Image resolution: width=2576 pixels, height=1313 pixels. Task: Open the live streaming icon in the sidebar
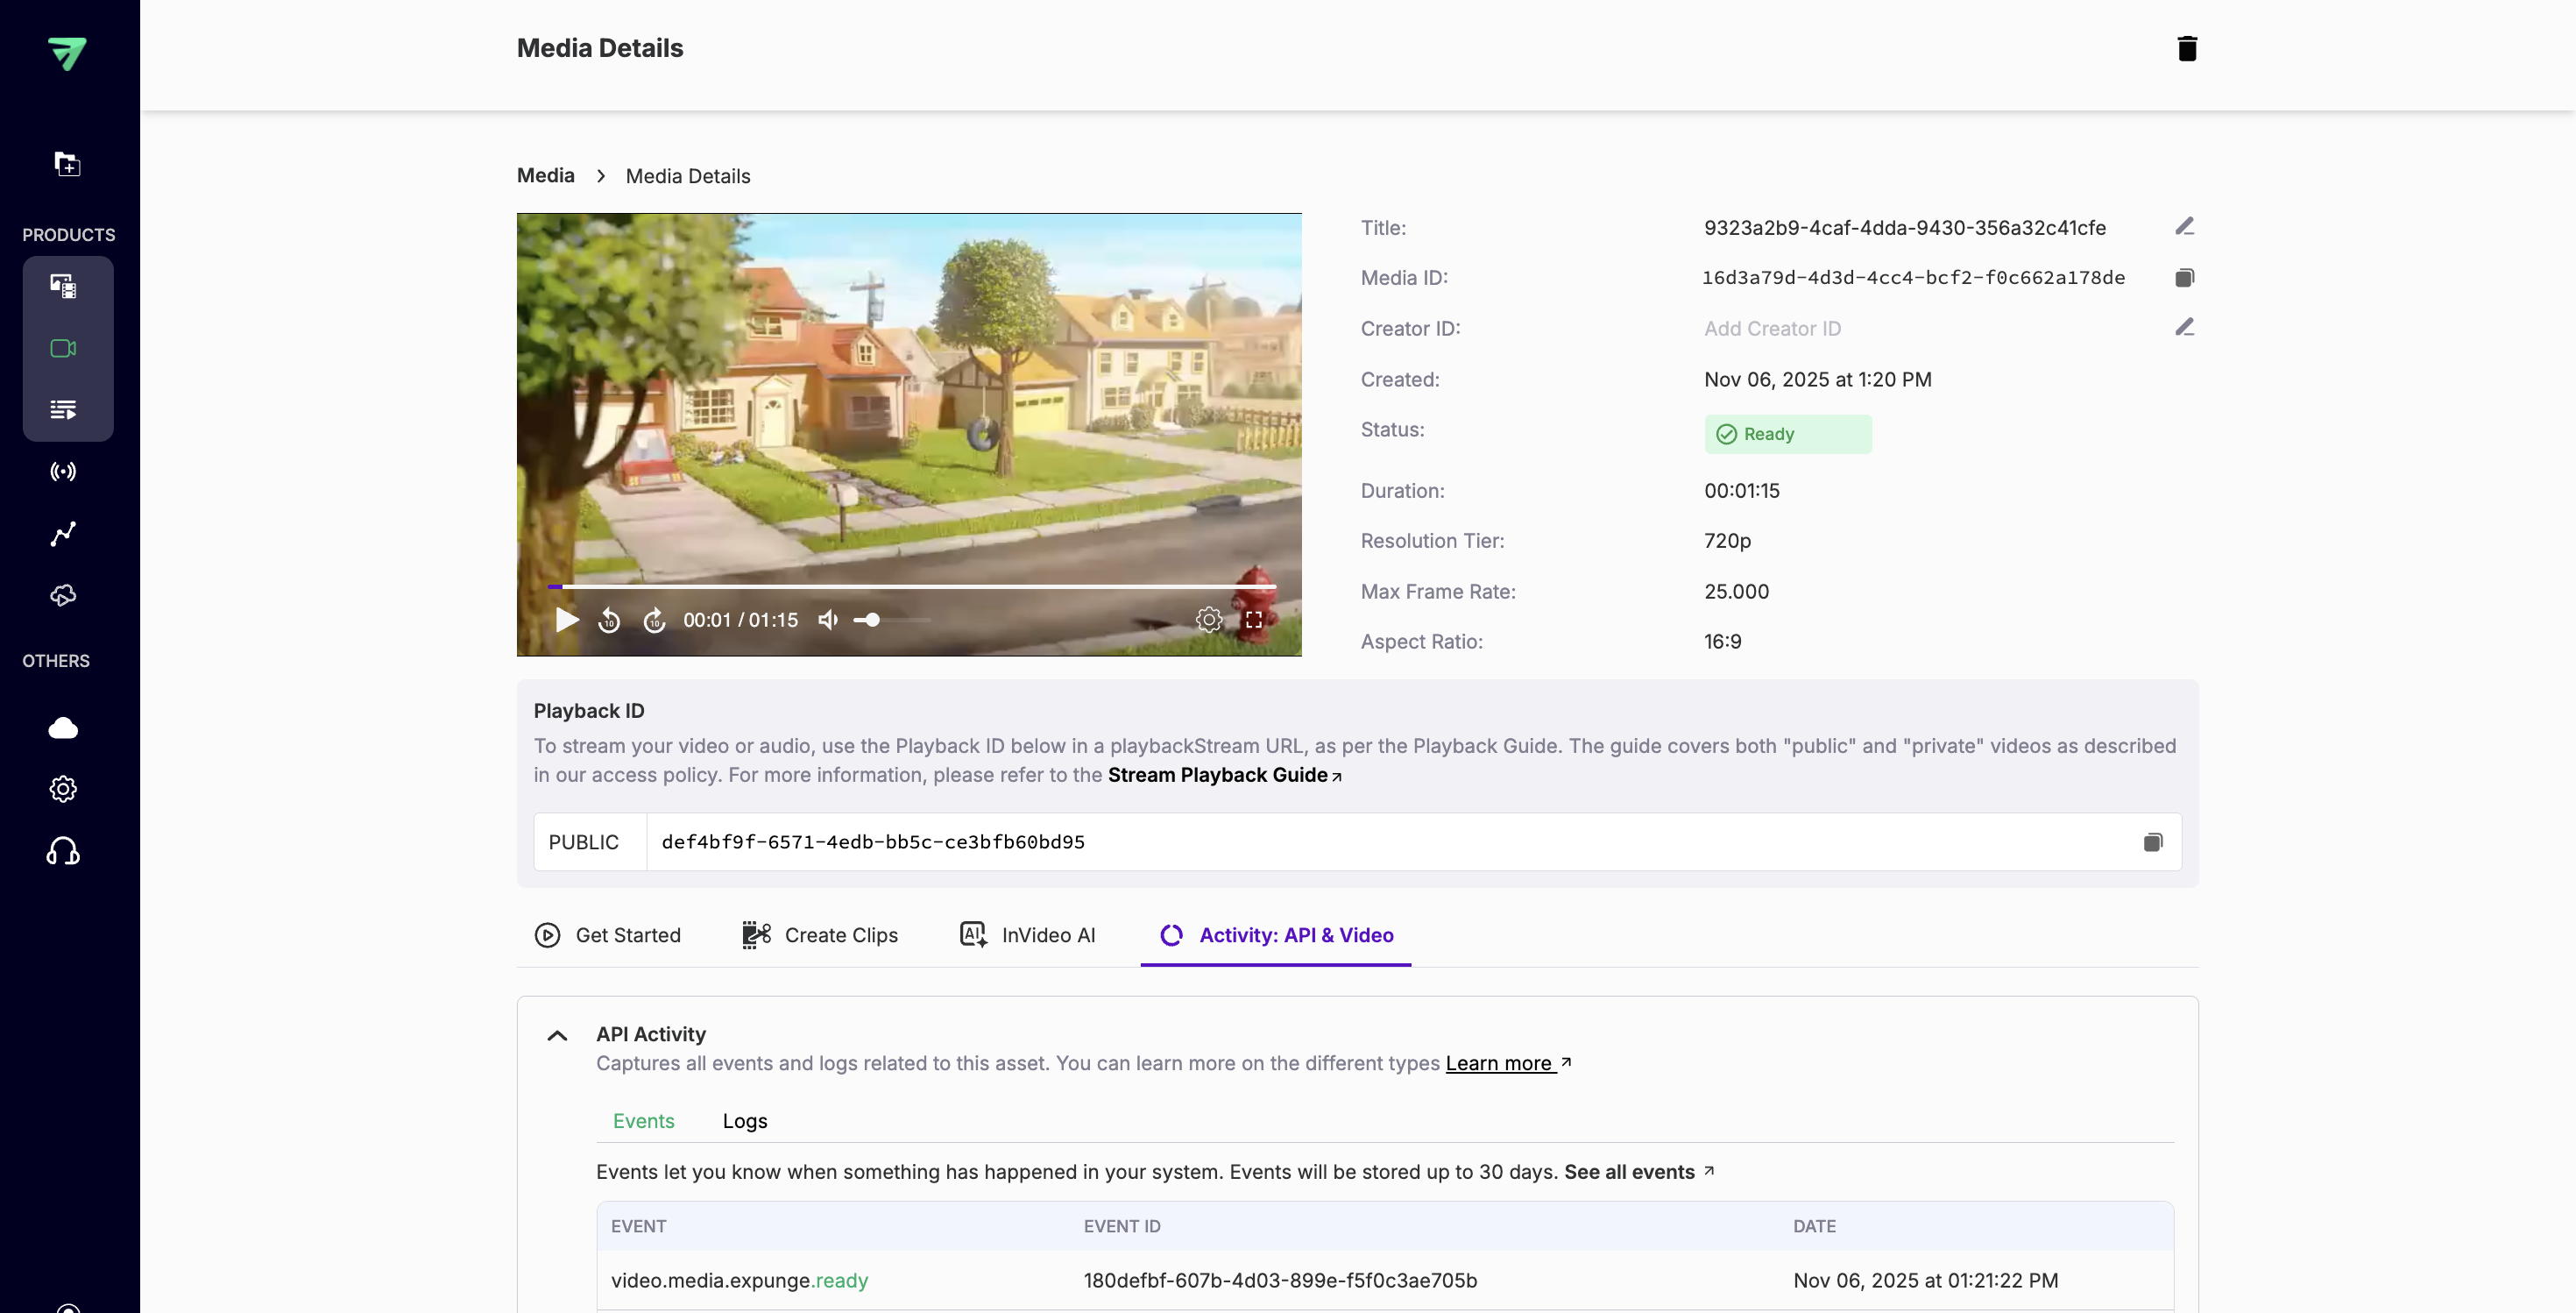[x=63, y=471]
